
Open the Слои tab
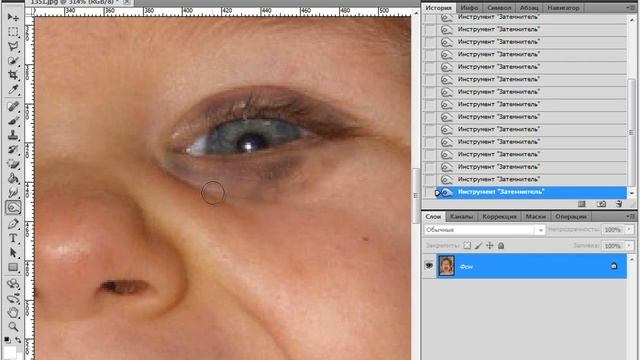[x=433, y=216]
